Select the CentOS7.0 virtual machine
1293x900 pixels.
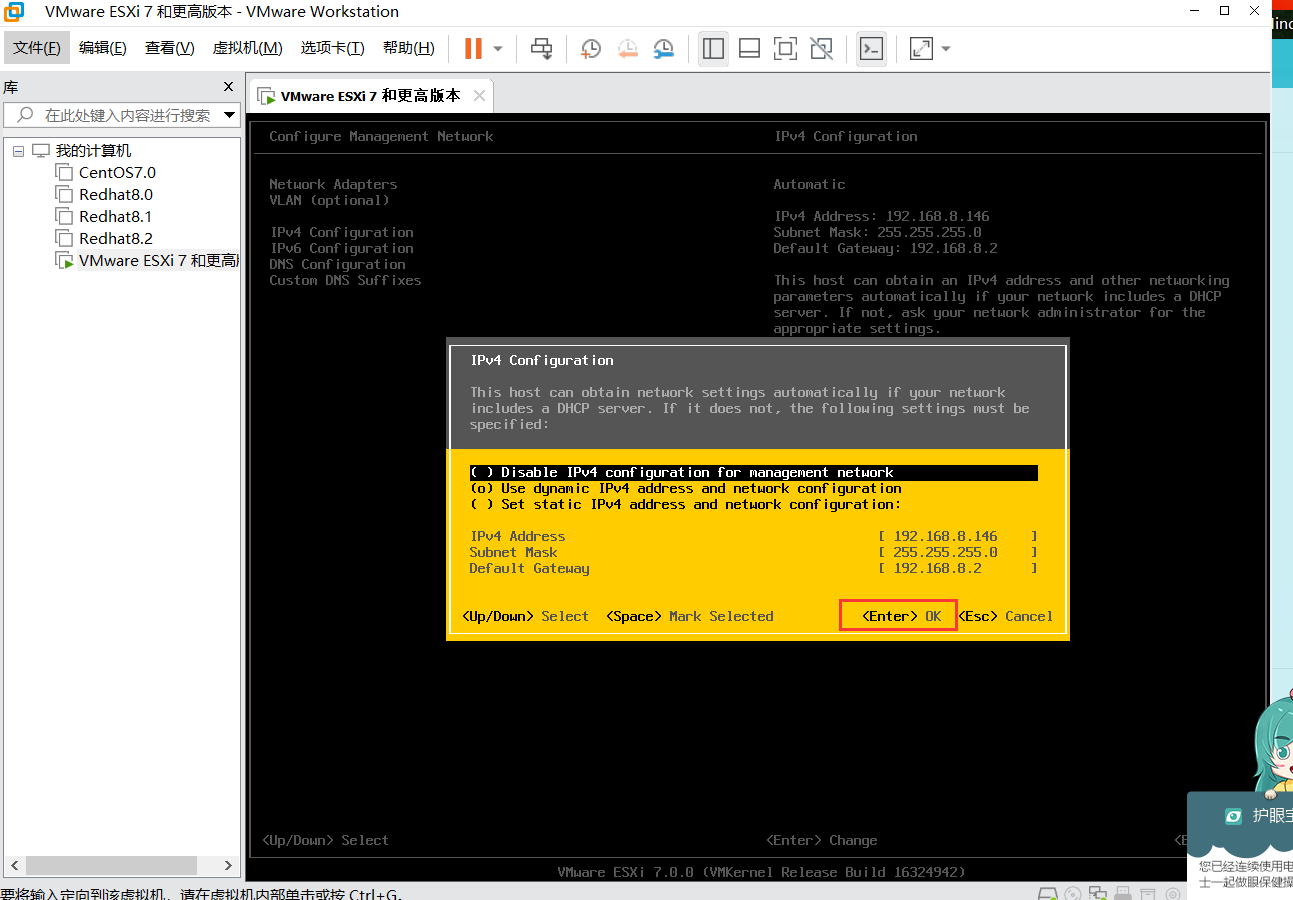[118, 173]
